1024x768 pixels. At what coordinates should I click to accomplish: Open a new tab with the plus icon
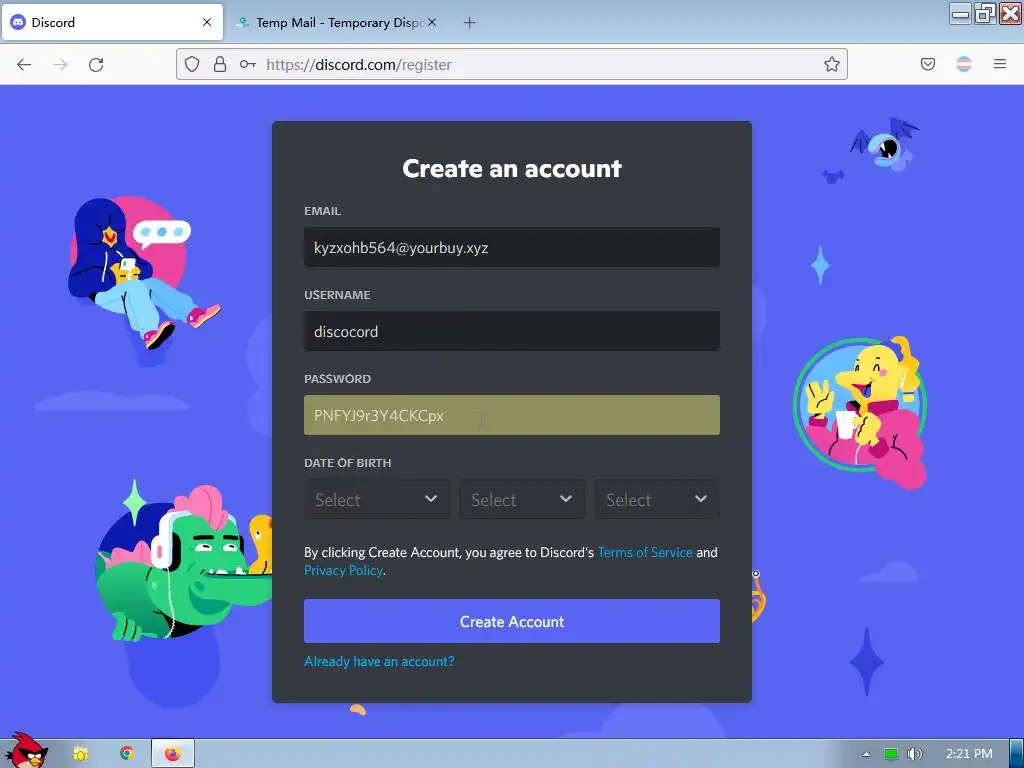(x=470, y=23)
